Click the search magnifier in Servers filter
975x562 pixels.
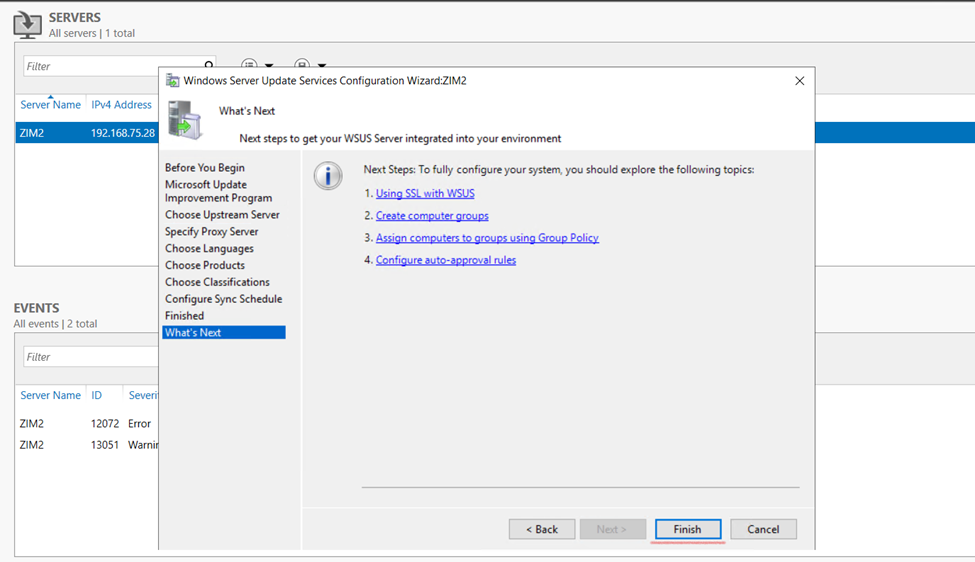[x=208, y=66]
